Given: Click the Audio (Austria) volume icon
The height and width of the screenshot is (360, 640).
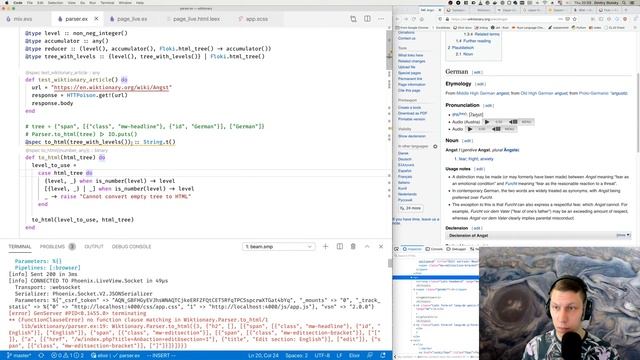Looking at the screenshot, I should click(x=513, y=122).
